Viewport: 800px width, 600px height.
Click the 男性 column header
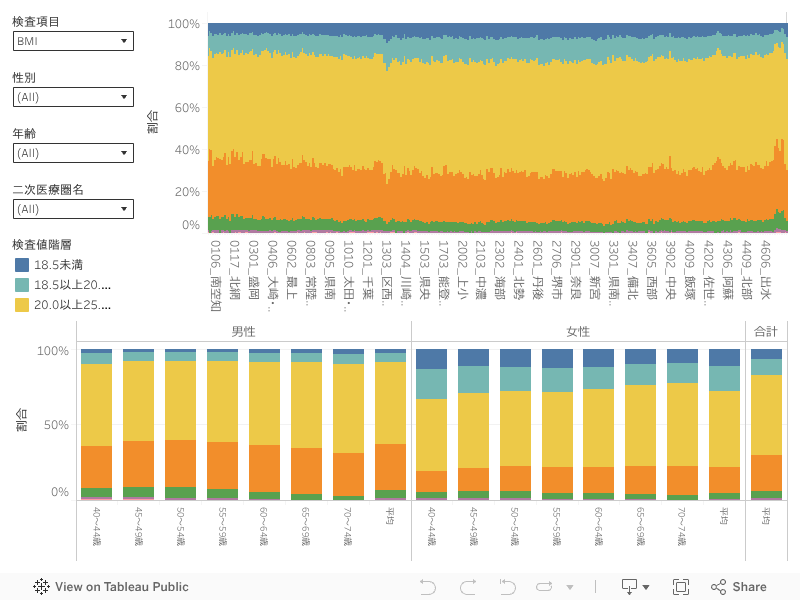pyautogui.click(x=243, y=332)
